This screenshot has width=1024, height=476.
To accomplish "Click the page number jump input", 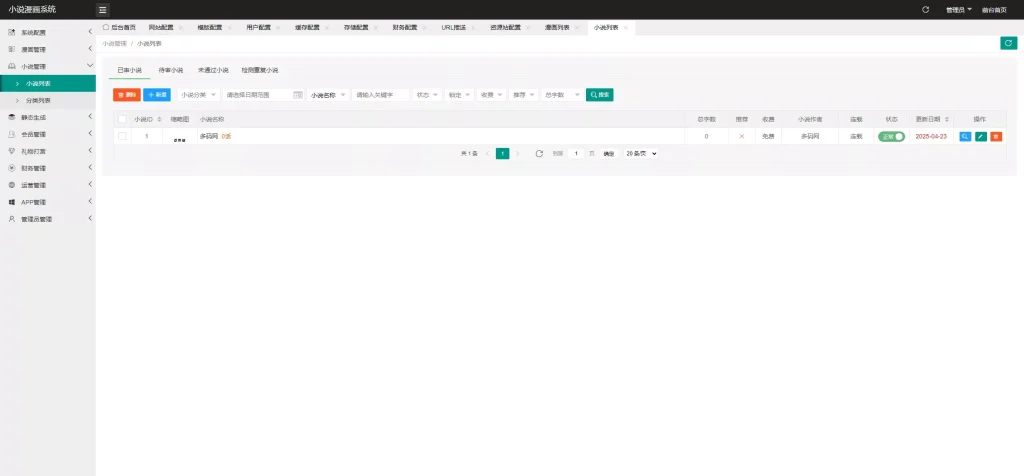I will 576,153.
